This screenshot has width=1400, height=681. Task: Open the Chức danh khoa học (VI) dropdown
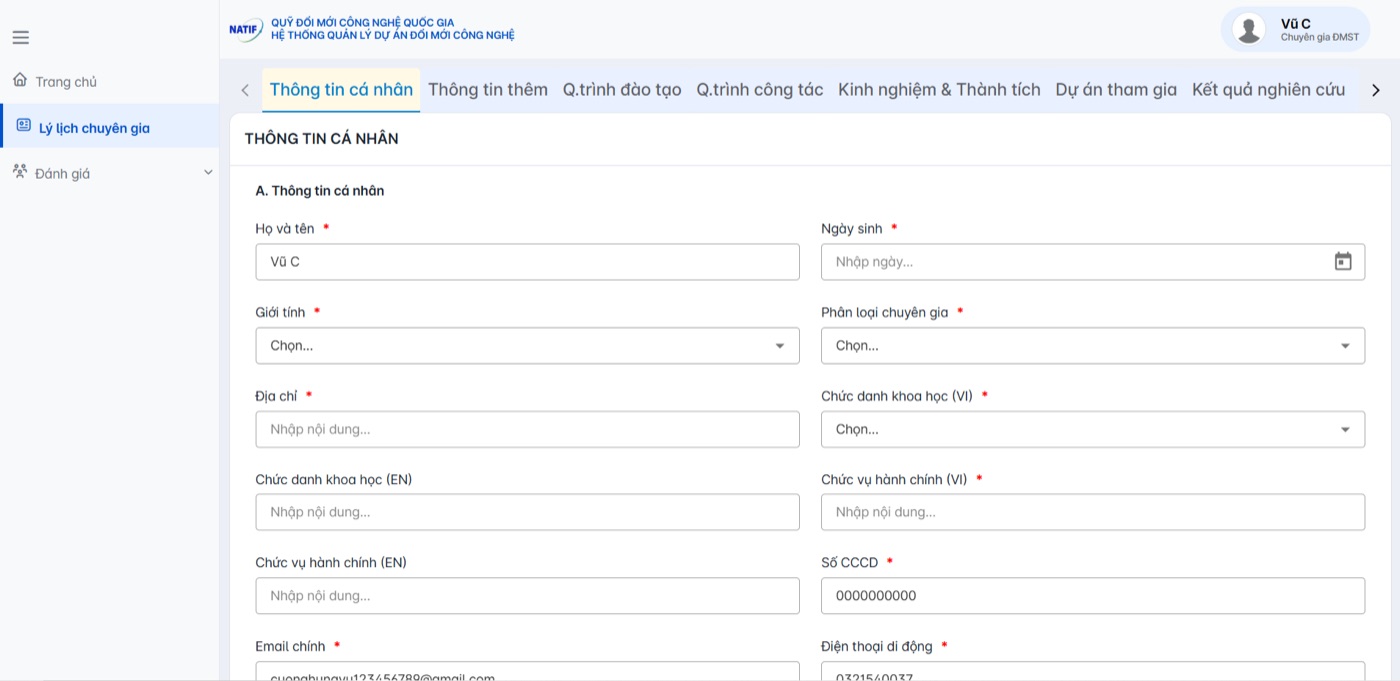click(1093, 429)
